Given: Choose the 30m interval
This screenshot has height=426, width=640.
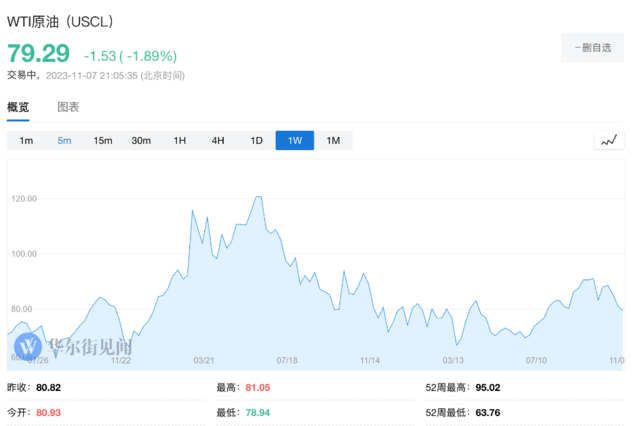Looking at the screenshot, I should pos(141,141).
